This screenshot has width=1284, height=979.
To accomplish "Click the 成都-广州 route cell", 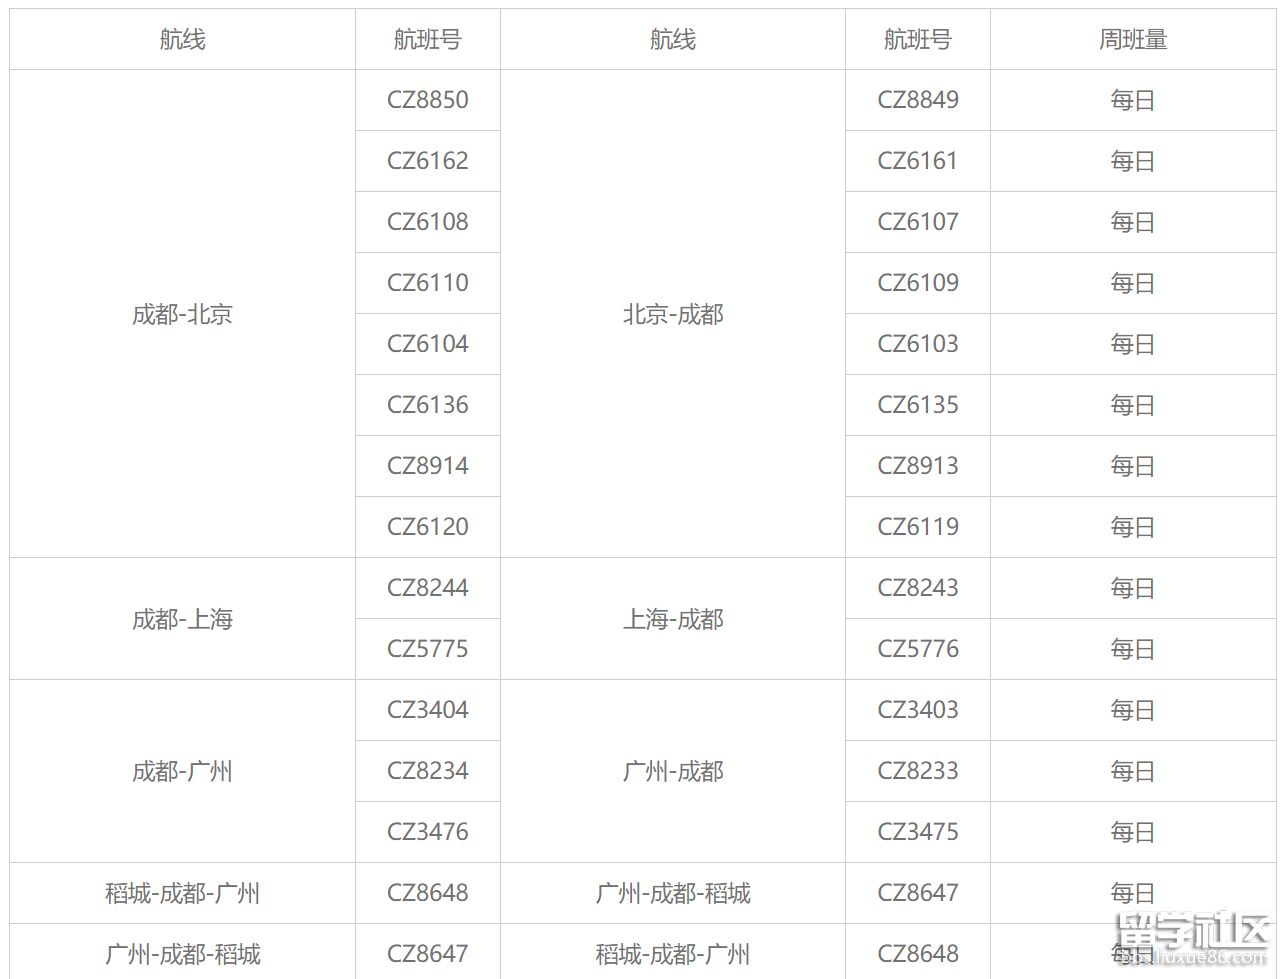I will click(182, 771).
